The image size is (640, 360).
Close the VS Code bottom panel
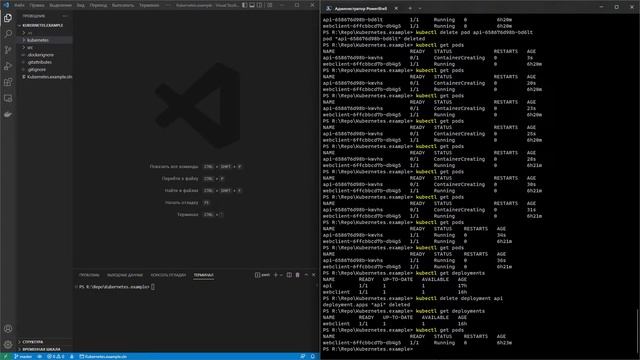[x=313, y=275]
